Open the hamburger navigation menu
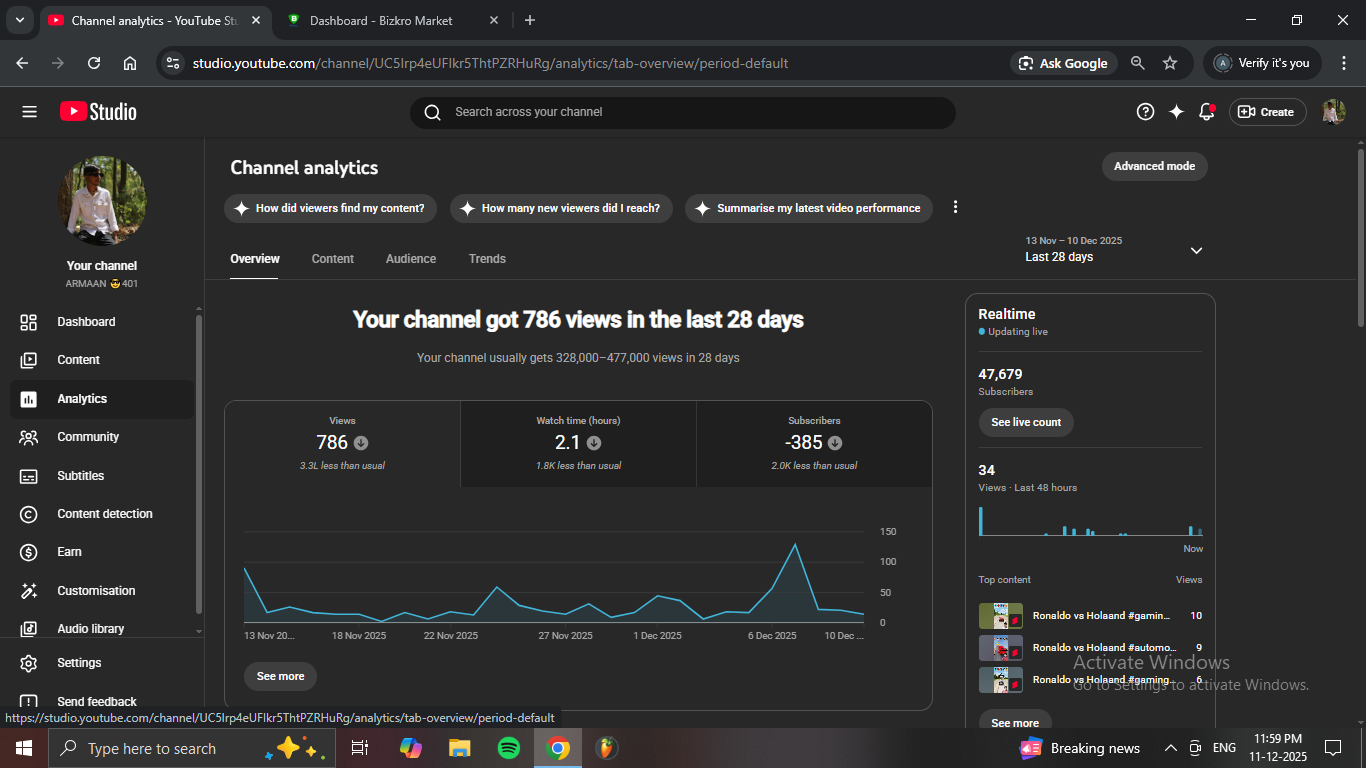Viewport: 1366px width, 768px height. click(29, 112)
